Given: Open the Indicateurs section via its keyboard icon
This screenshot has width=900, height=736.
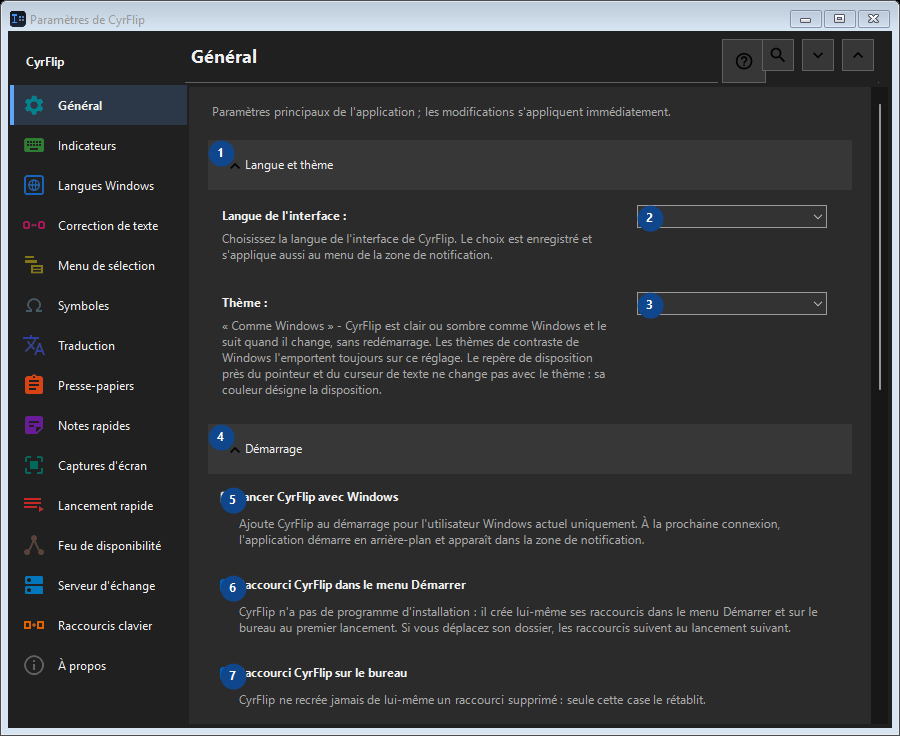Looking at the screenshot, I should 34,146.
